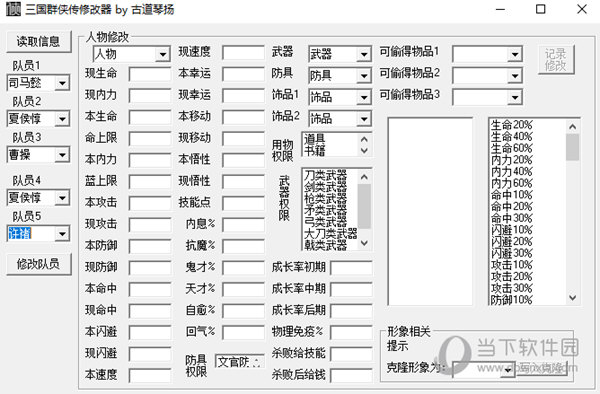Click the 防具权限 list showing 文官防
The width and height of the screenshot is (600, 394).
[x=240, y=362]
